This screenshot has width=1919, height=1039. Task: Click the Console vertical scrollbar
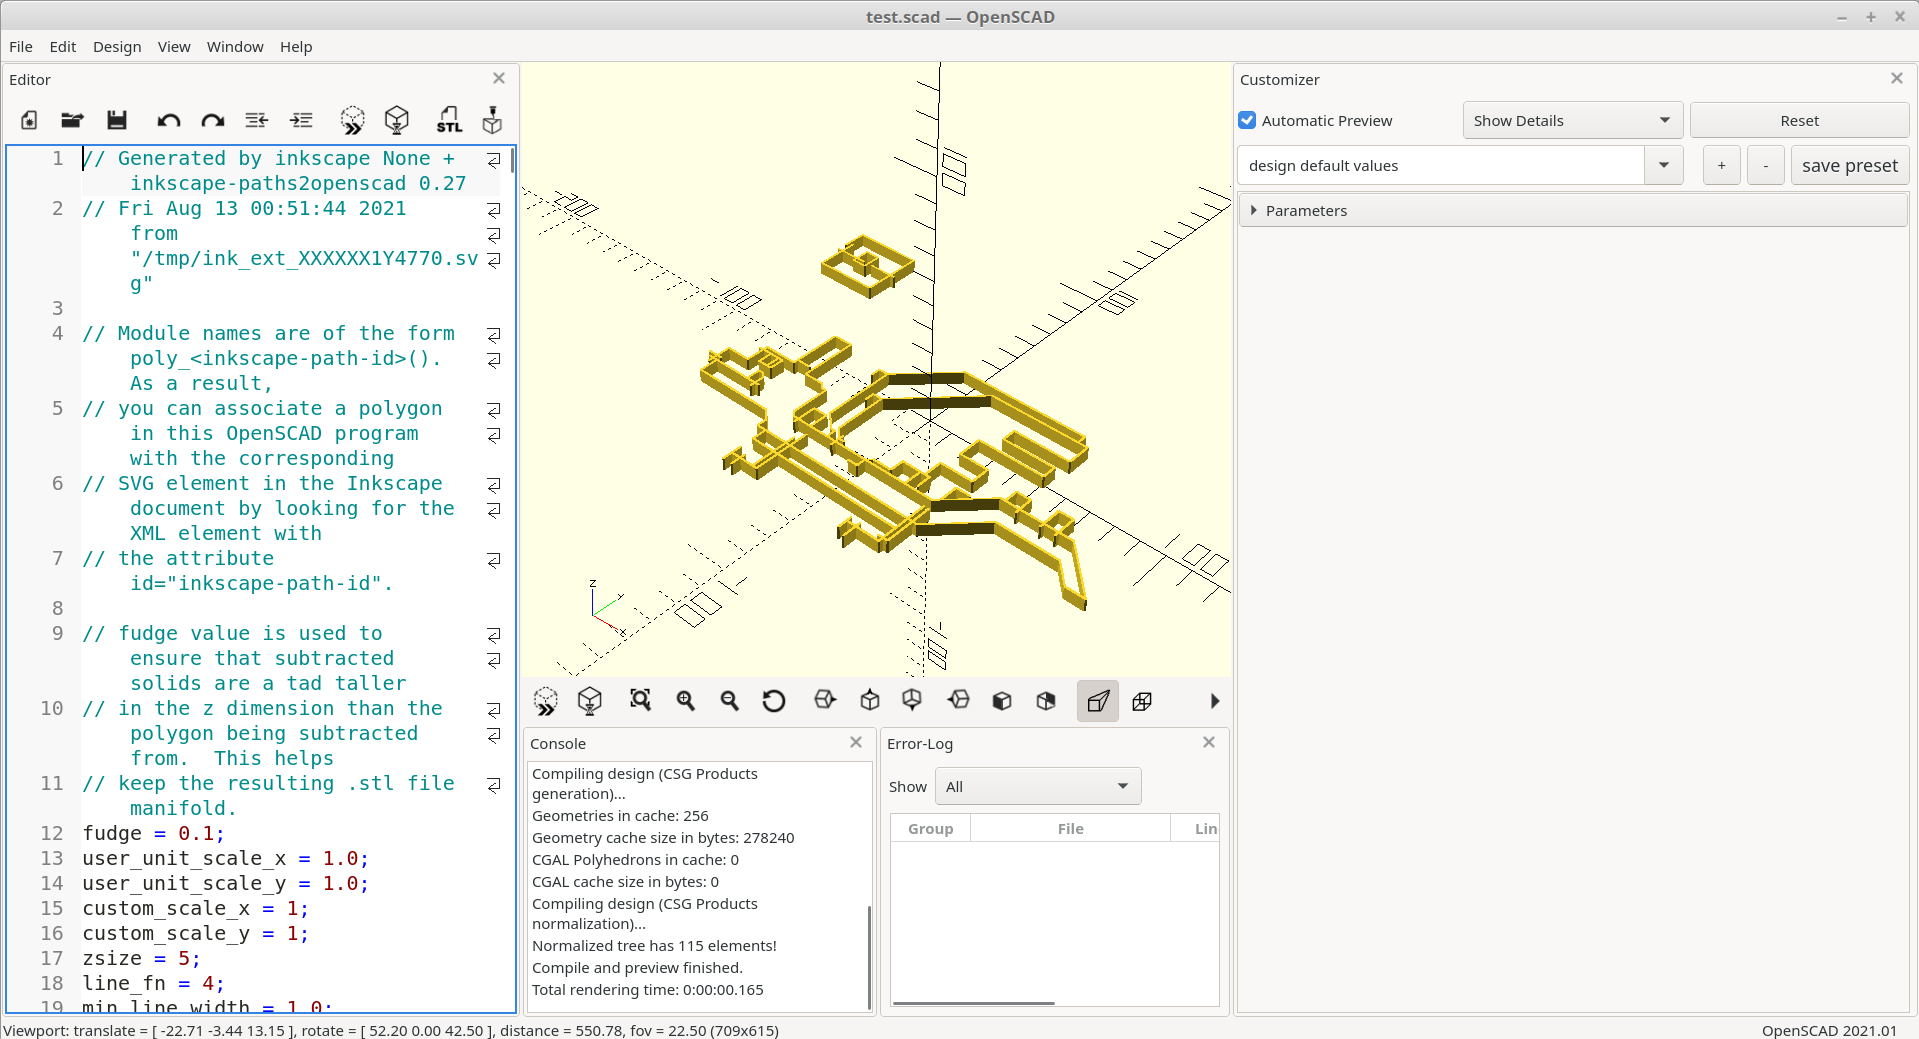(869, 957)
